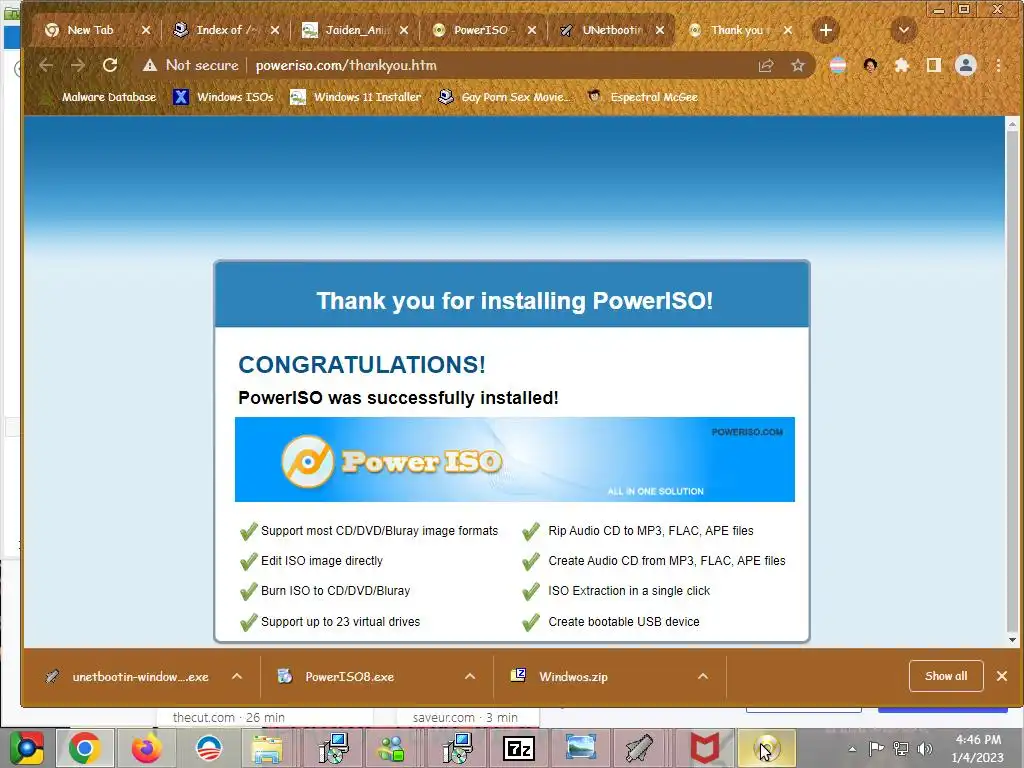Click the address bar URL poweriso.com/thankyou.htm
This screenshot has height=768, width=1024.
coord(346,65)
